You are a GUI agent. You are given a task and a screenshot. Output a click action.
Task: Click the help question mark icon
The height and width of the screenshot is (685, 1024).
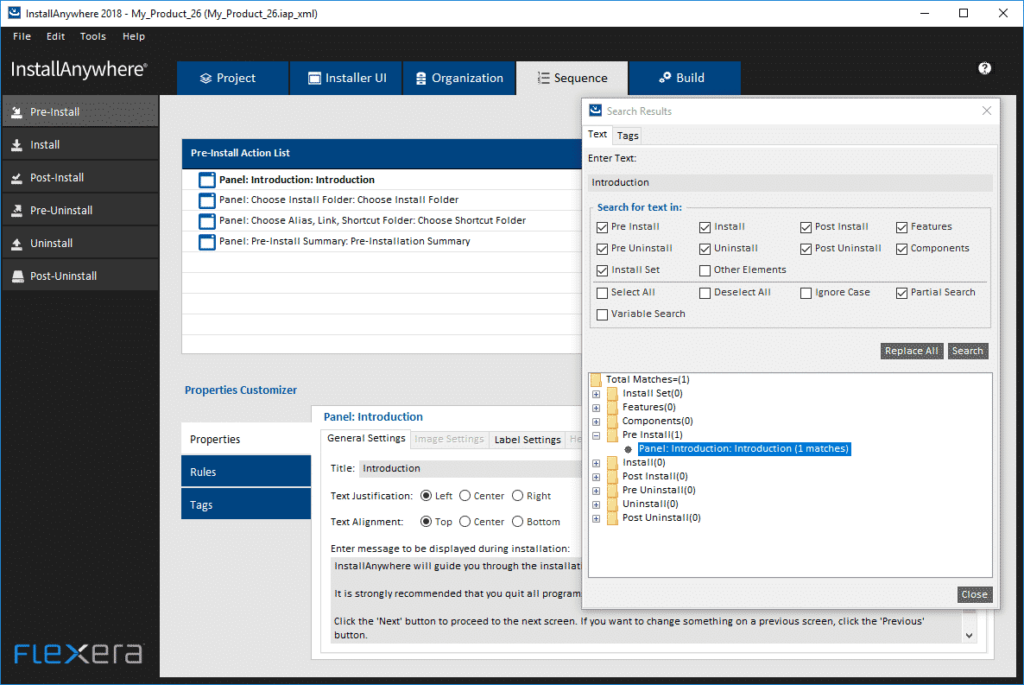[984, 68]
